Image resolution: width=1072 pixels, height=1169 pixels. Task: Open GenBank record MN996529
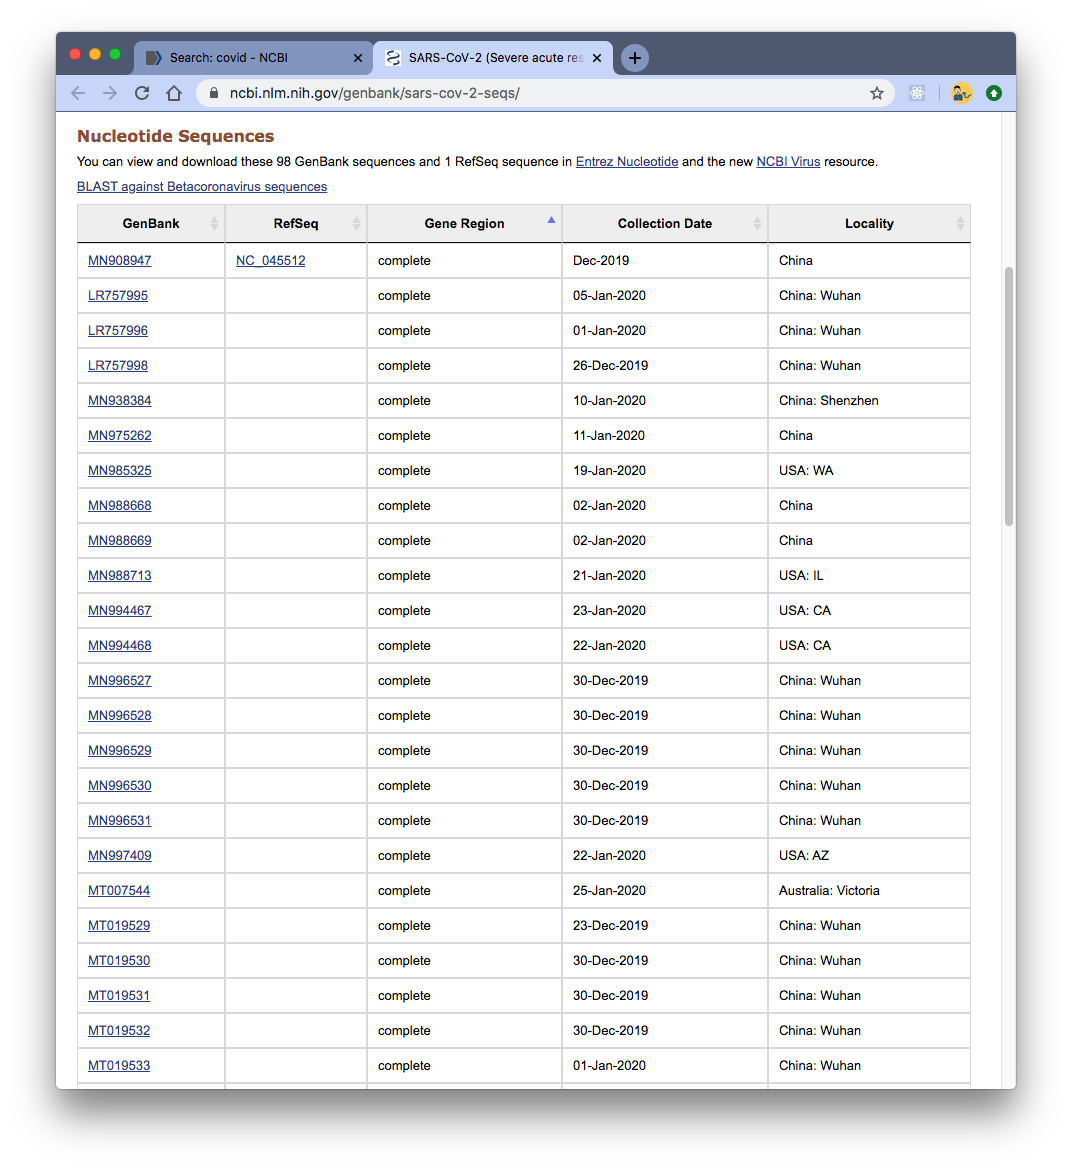pos(119,752)
